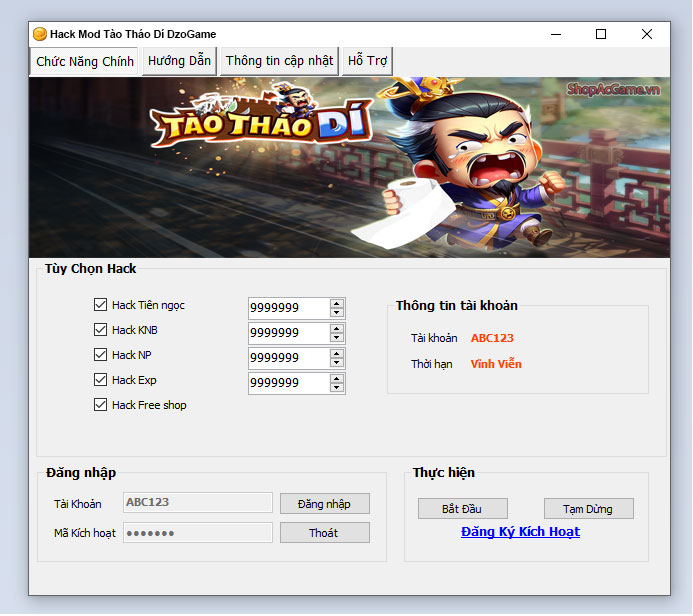Maximize the Hack Mod window

point(601,34)
